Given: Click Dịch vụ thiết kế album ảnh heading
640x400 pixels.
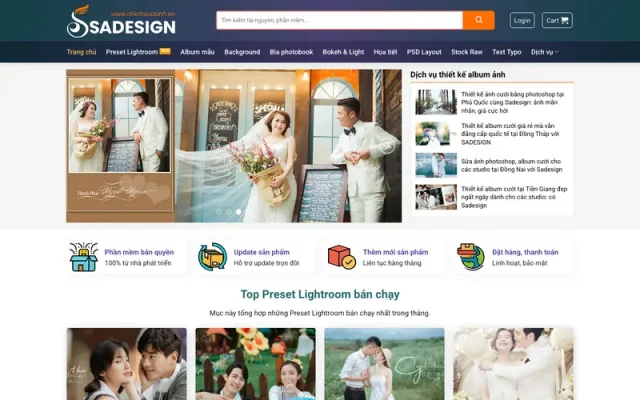Looking at the screenshot, I should tap(458, 74).
